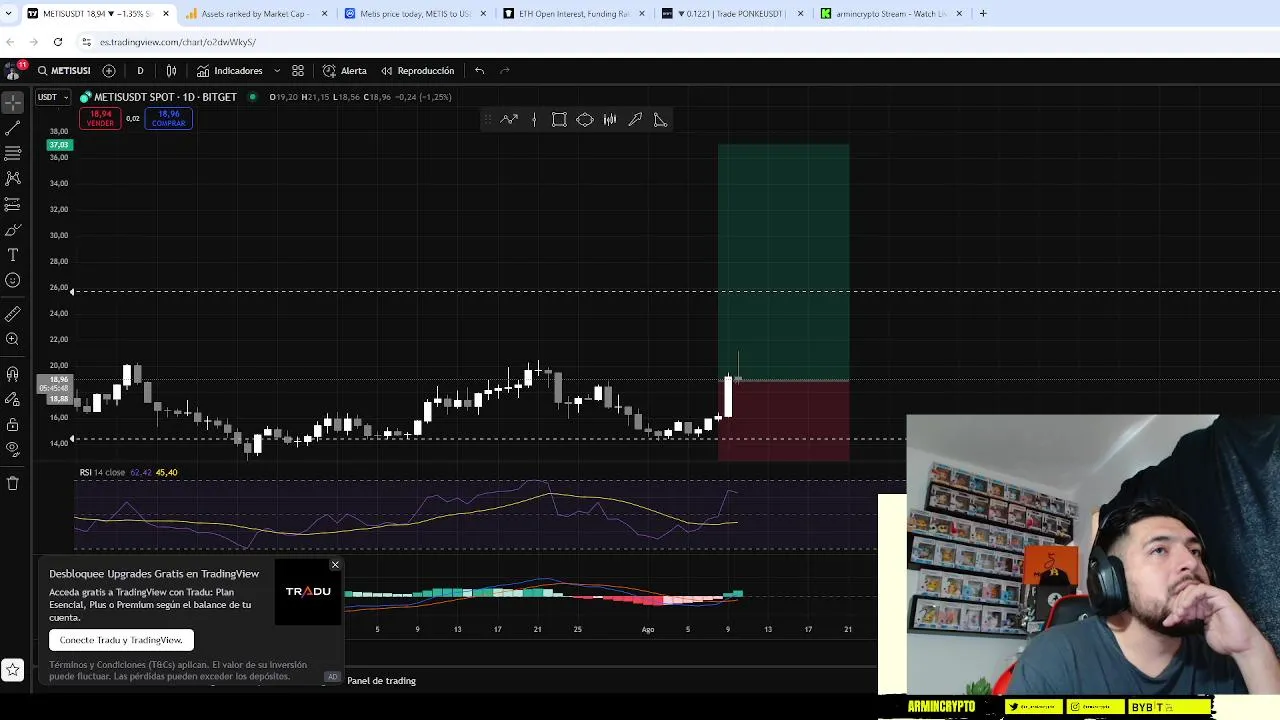This screenshot has width=1280, height=720.
Task: Open user profile avatar menu
Action: pyautogui.click(x=13, y=71)
